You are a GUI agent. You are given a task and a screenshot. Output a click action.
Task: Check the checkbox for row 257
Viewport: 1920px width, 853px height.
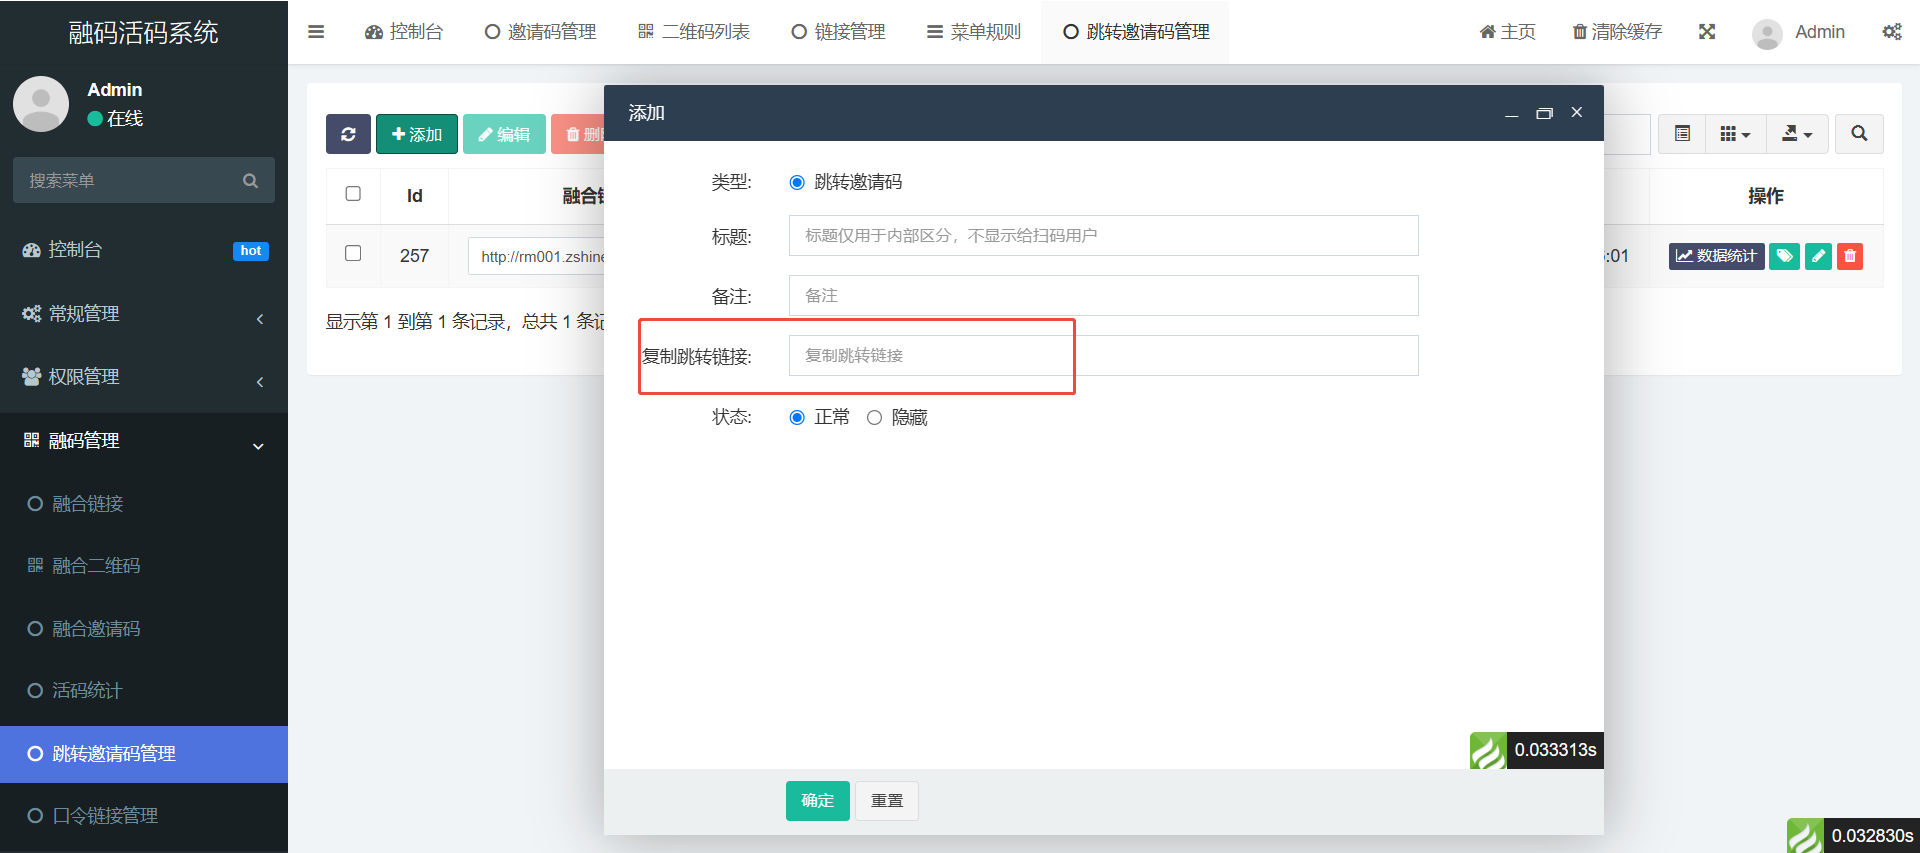point(353,254)
